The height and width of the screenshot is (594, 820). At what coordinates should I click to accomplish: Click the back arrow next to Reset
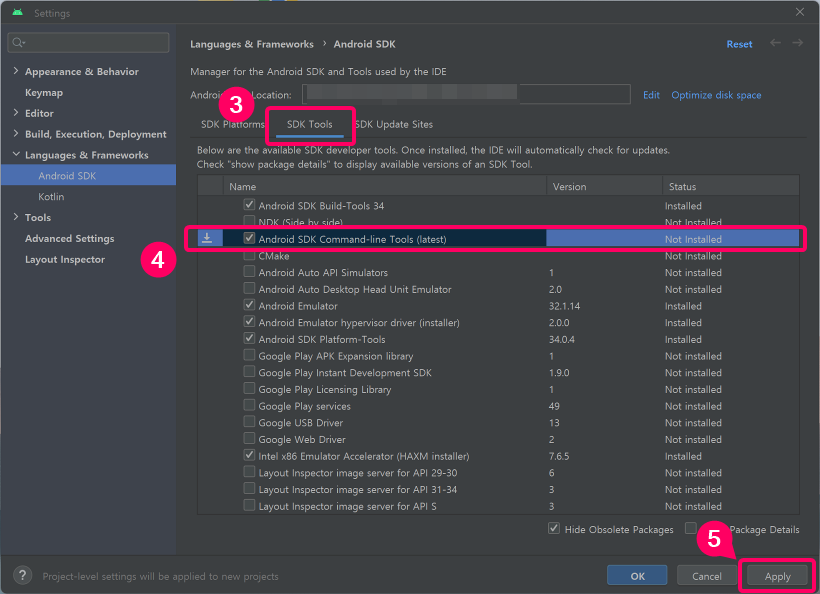[775, 43]
